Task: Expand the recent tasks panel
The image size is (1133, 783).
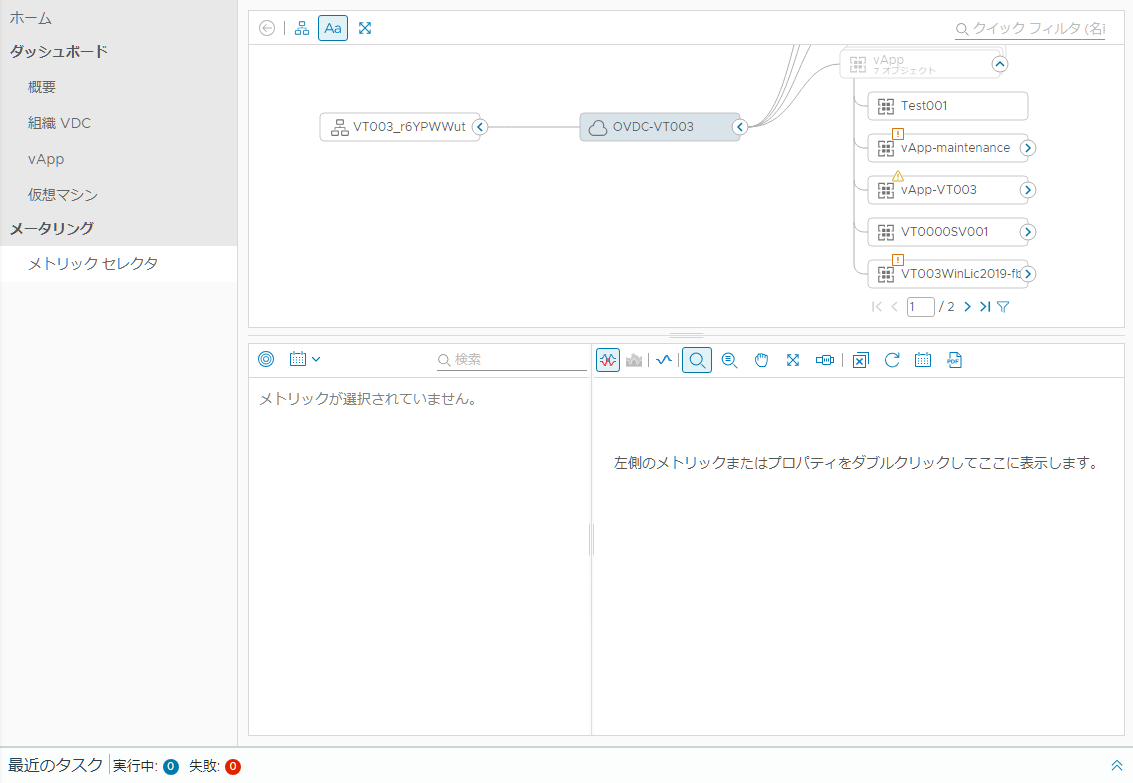Action: click(1116, 766)
